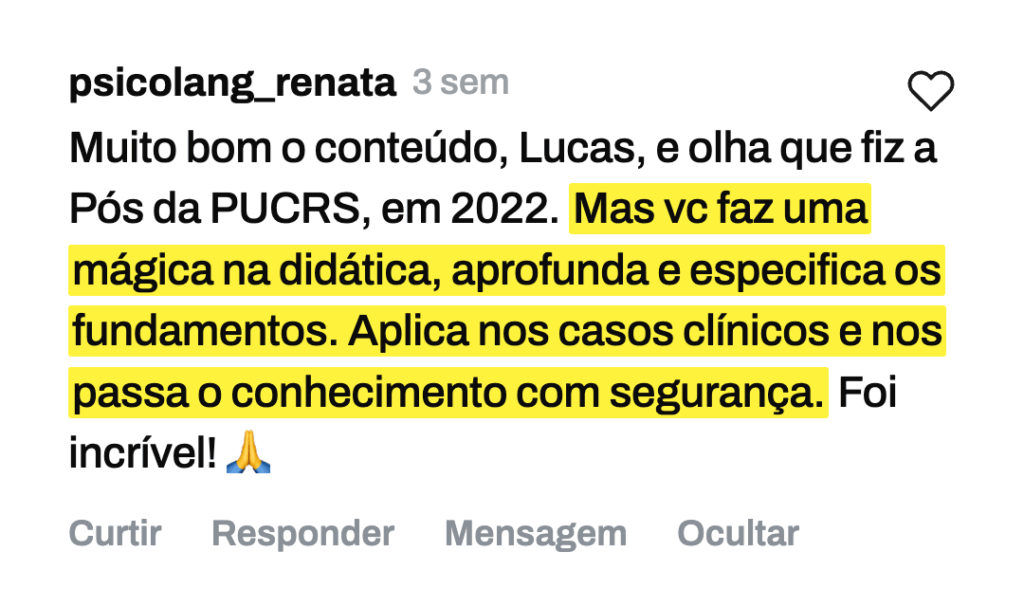The image size is (1024, 607).
Task: Open Mensagem to message the commenter
Action: point(536,533)
